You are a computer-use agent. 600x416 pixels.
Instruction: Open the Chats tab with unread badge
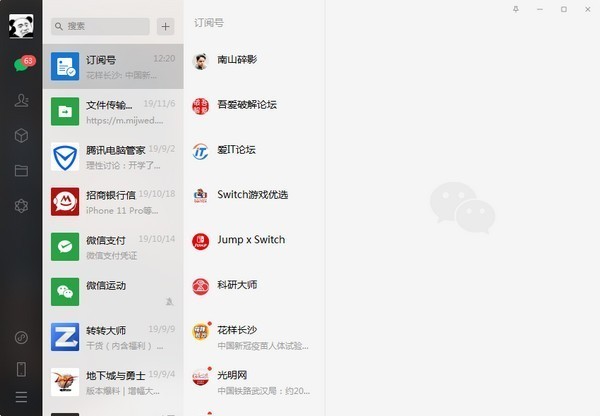(20, 65)
